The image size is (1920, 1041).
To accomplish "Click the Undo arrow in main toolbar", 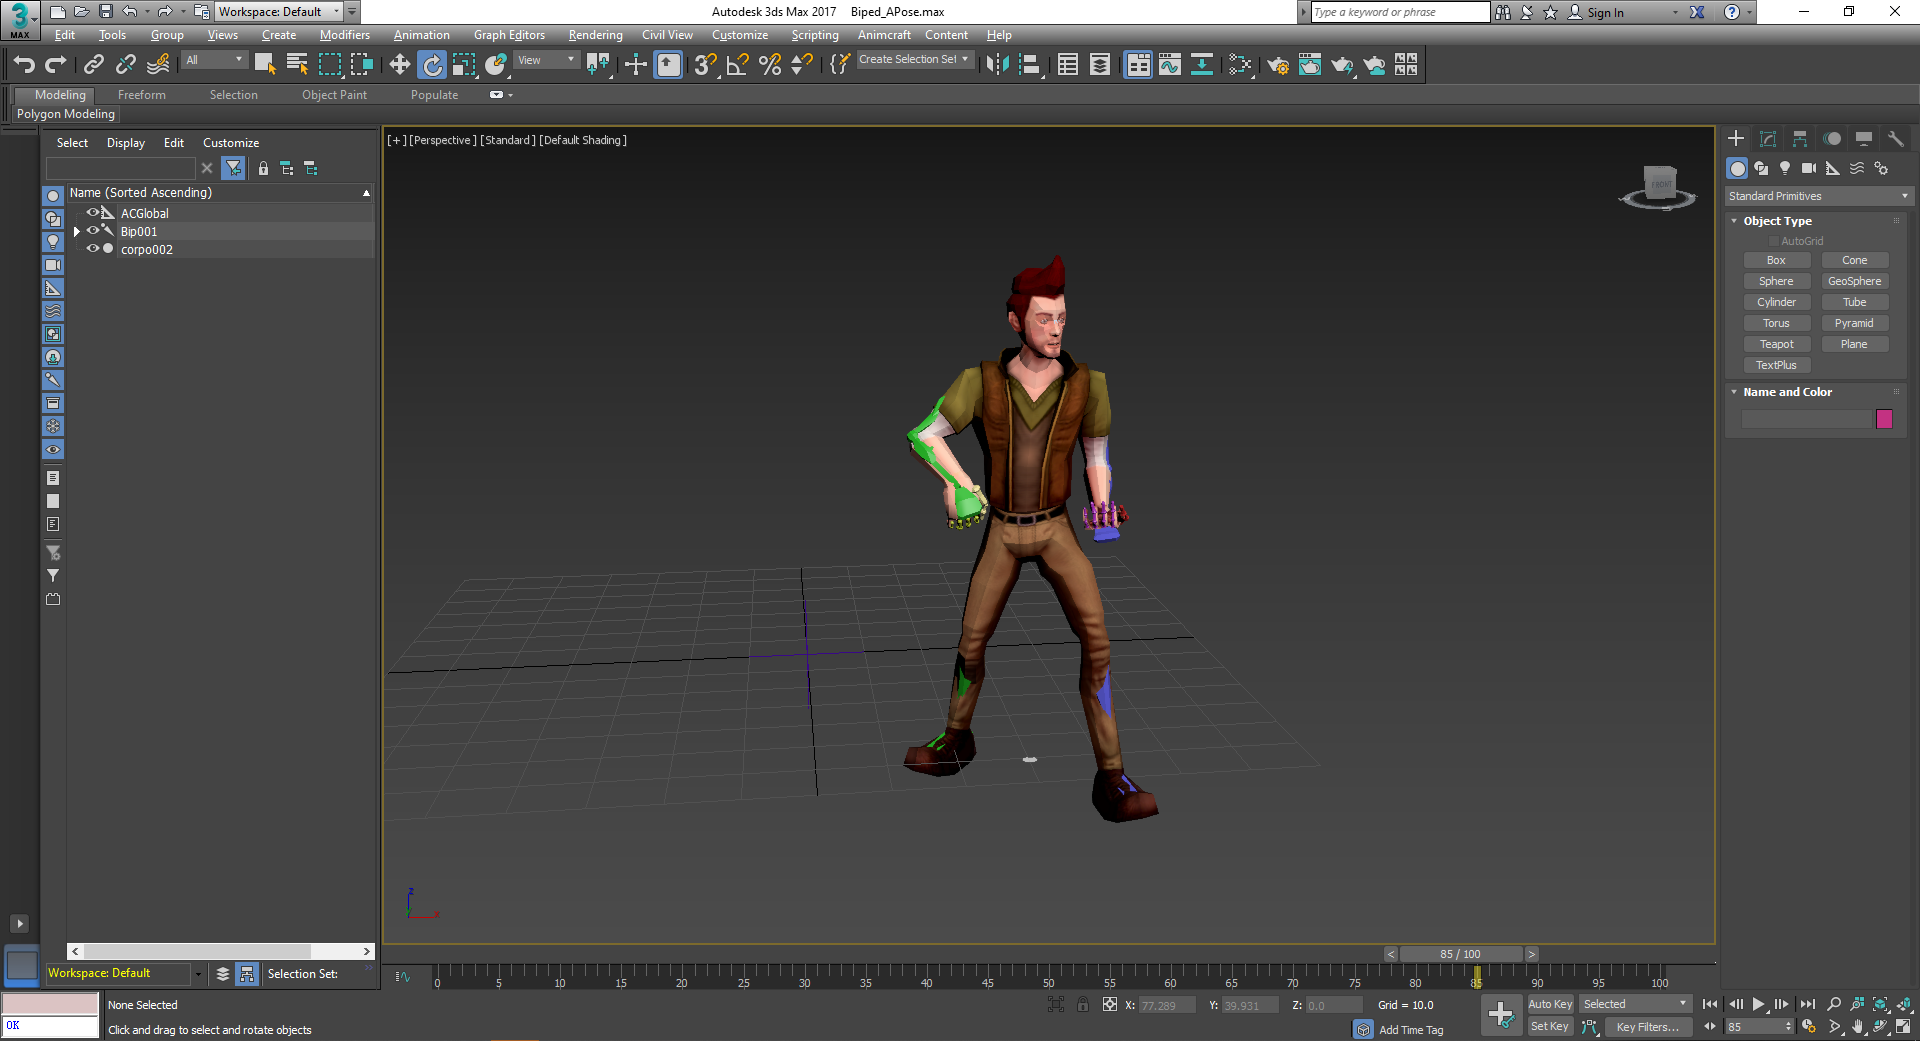I will (x=24, y=65).
